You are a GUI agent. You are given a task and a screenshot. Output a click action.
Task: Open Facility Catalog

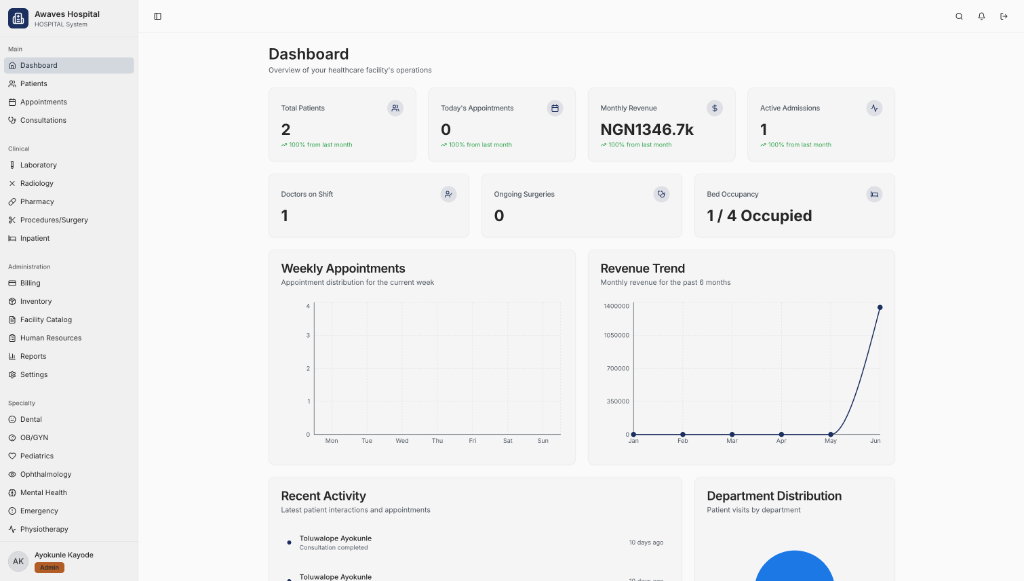(69, 320)
